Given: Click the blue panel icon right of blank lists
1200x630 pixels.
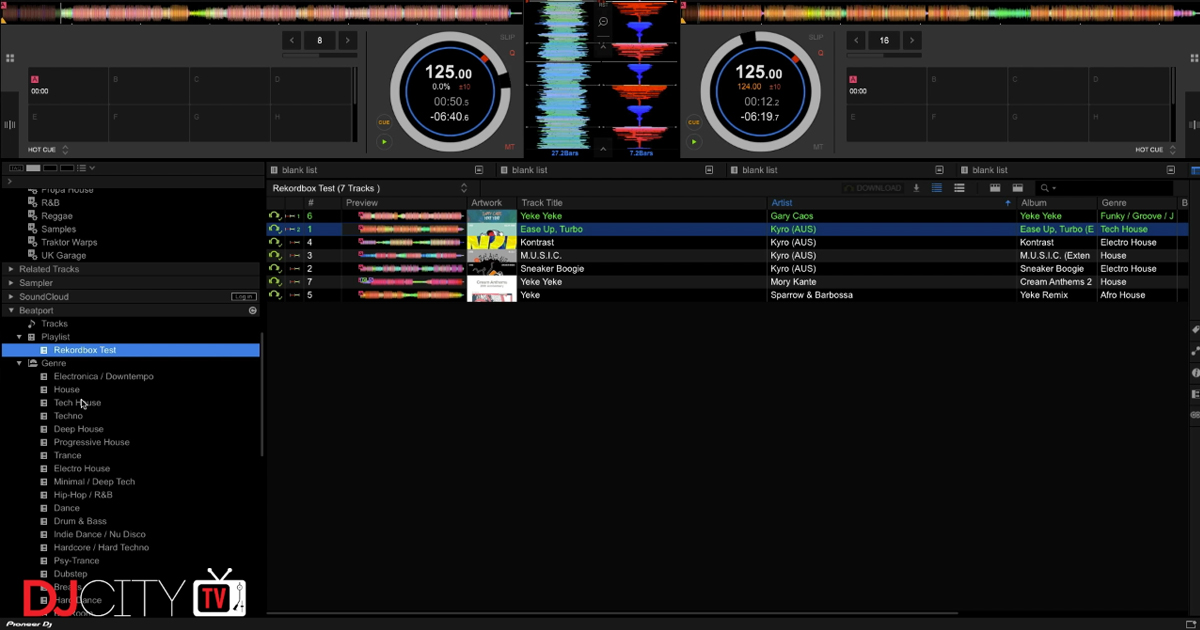Looking at the screenshot, I should pos(1194,170).
